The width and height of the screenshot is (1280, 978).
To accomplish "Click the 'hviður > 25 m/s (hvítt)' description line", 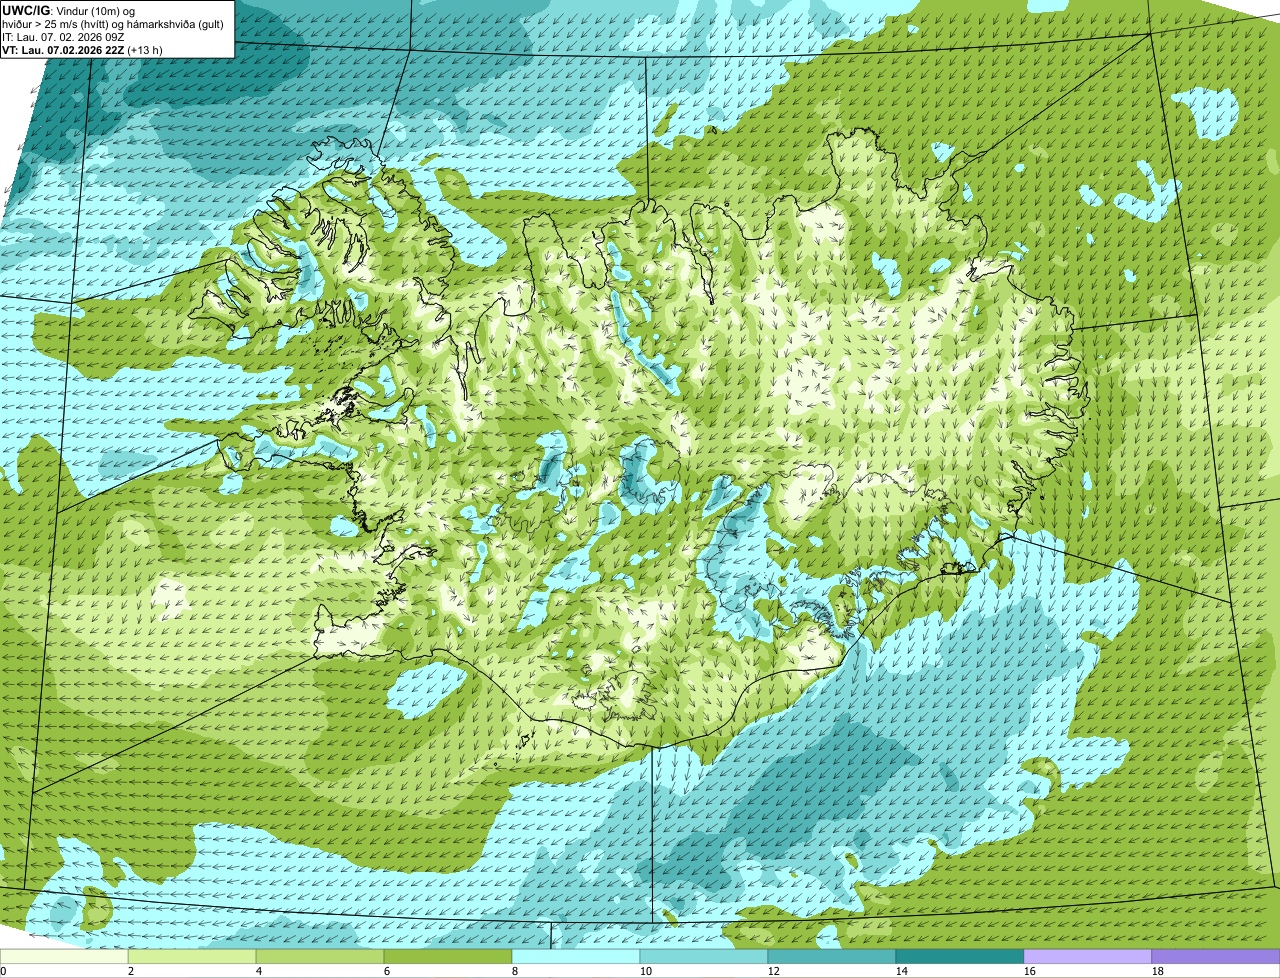I will pos(113,23).
